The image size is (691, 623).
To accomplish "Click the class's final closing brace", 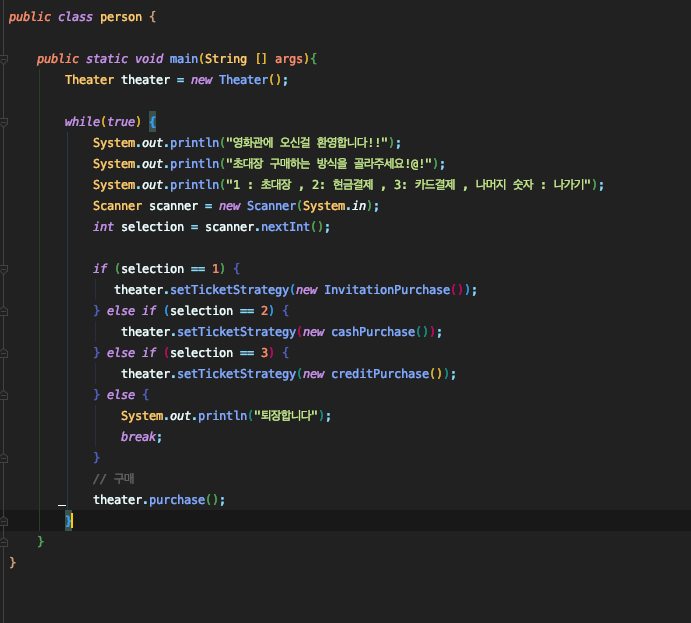I will pyautogui.click(x=12, y=563).
